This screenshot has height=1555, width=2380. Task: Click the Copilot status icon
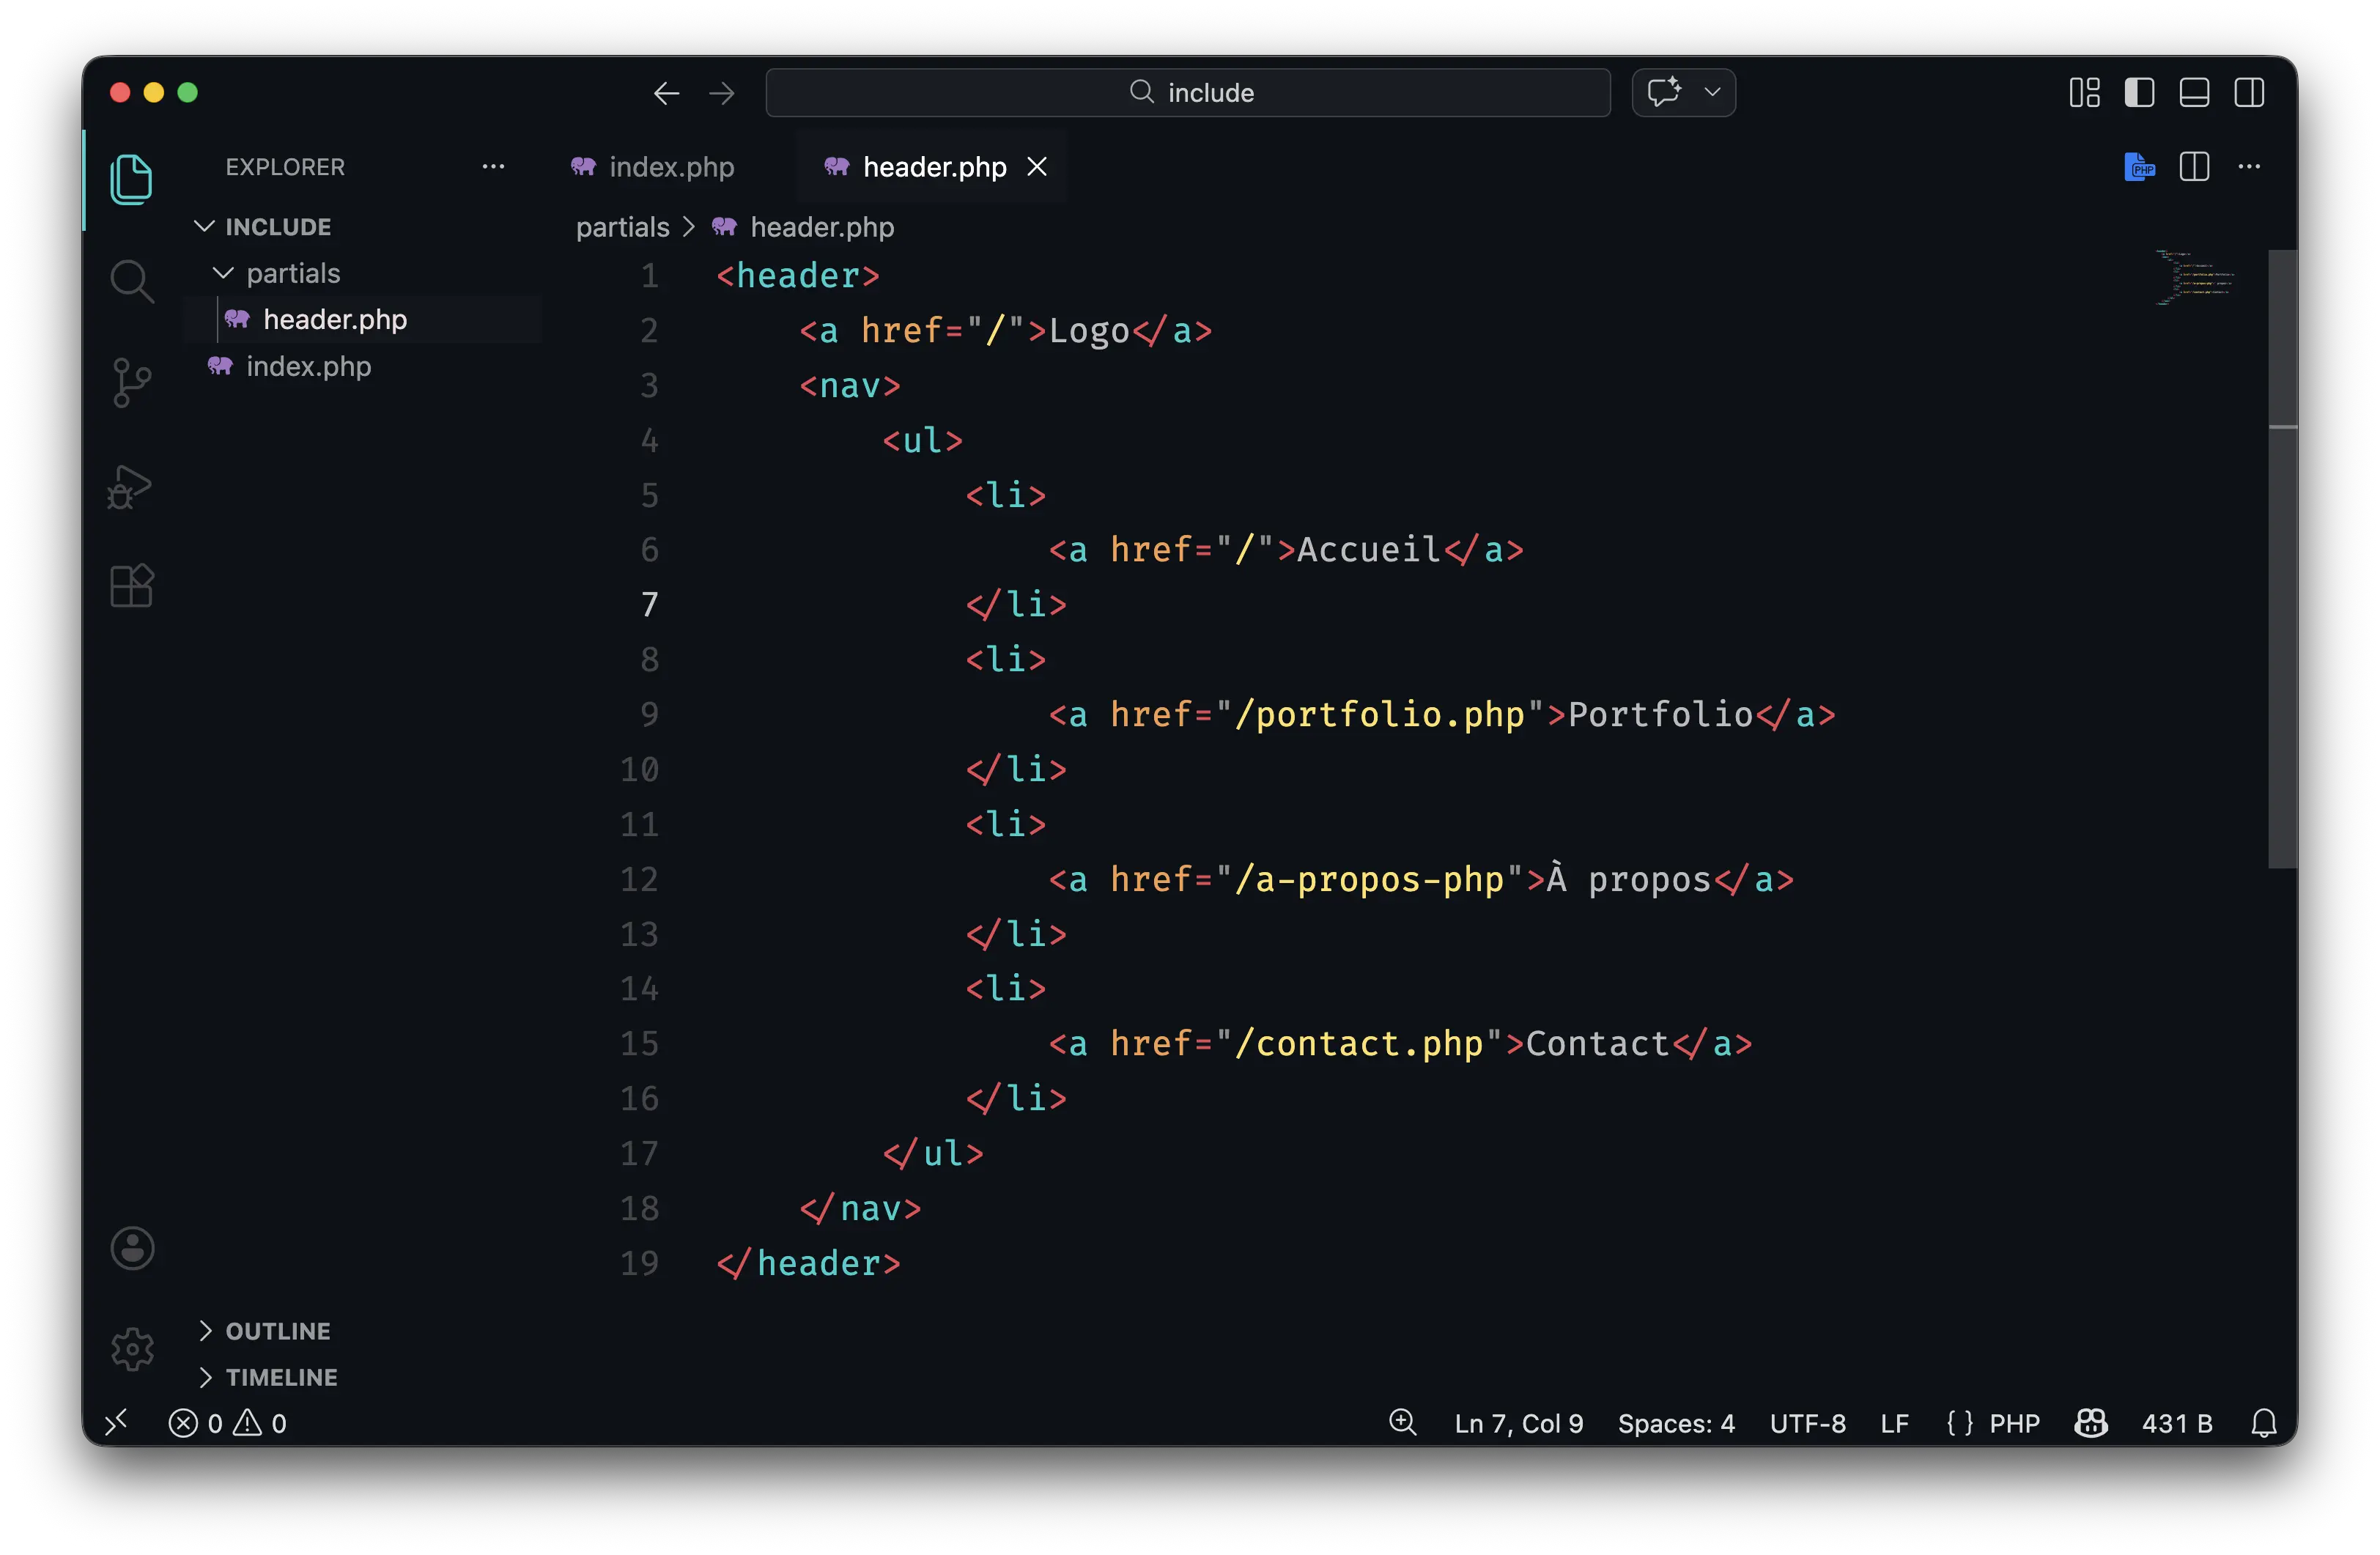2091,1423
